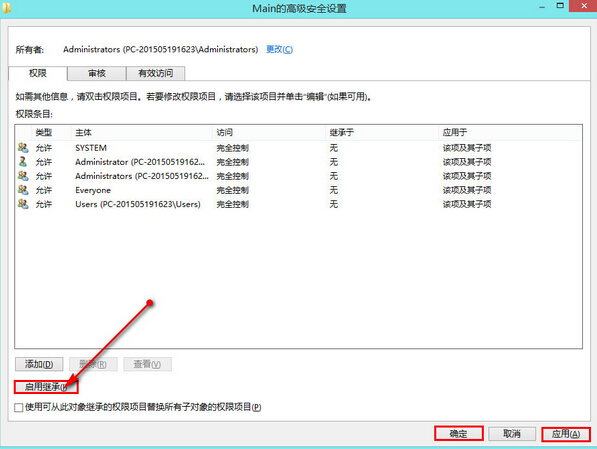Click the Administrator row user icon
Screen dimensions: 597x449
[23, 161]
